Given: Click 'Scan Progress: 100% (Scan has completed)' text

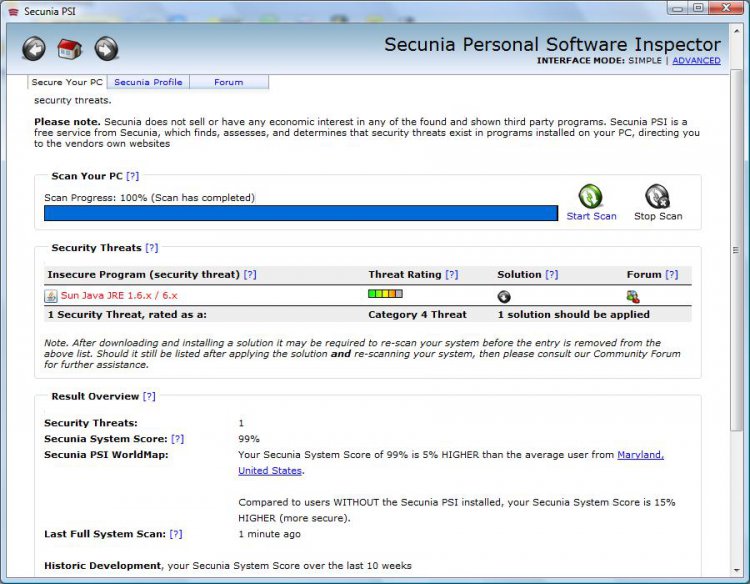Looking at the screenshot, I should [x=149, y=198].
